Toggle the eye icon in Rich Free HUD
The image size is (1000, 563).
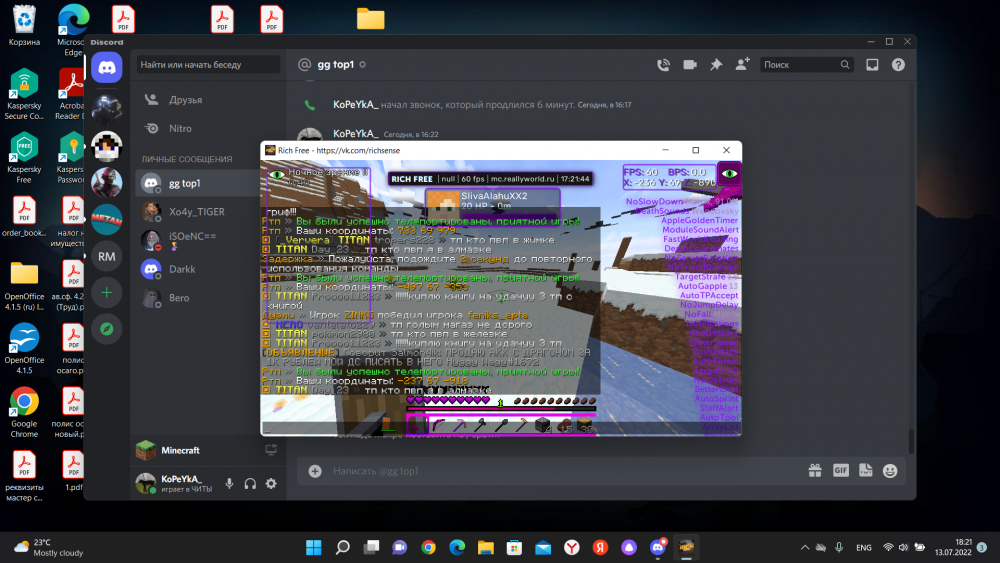point(729,173)
